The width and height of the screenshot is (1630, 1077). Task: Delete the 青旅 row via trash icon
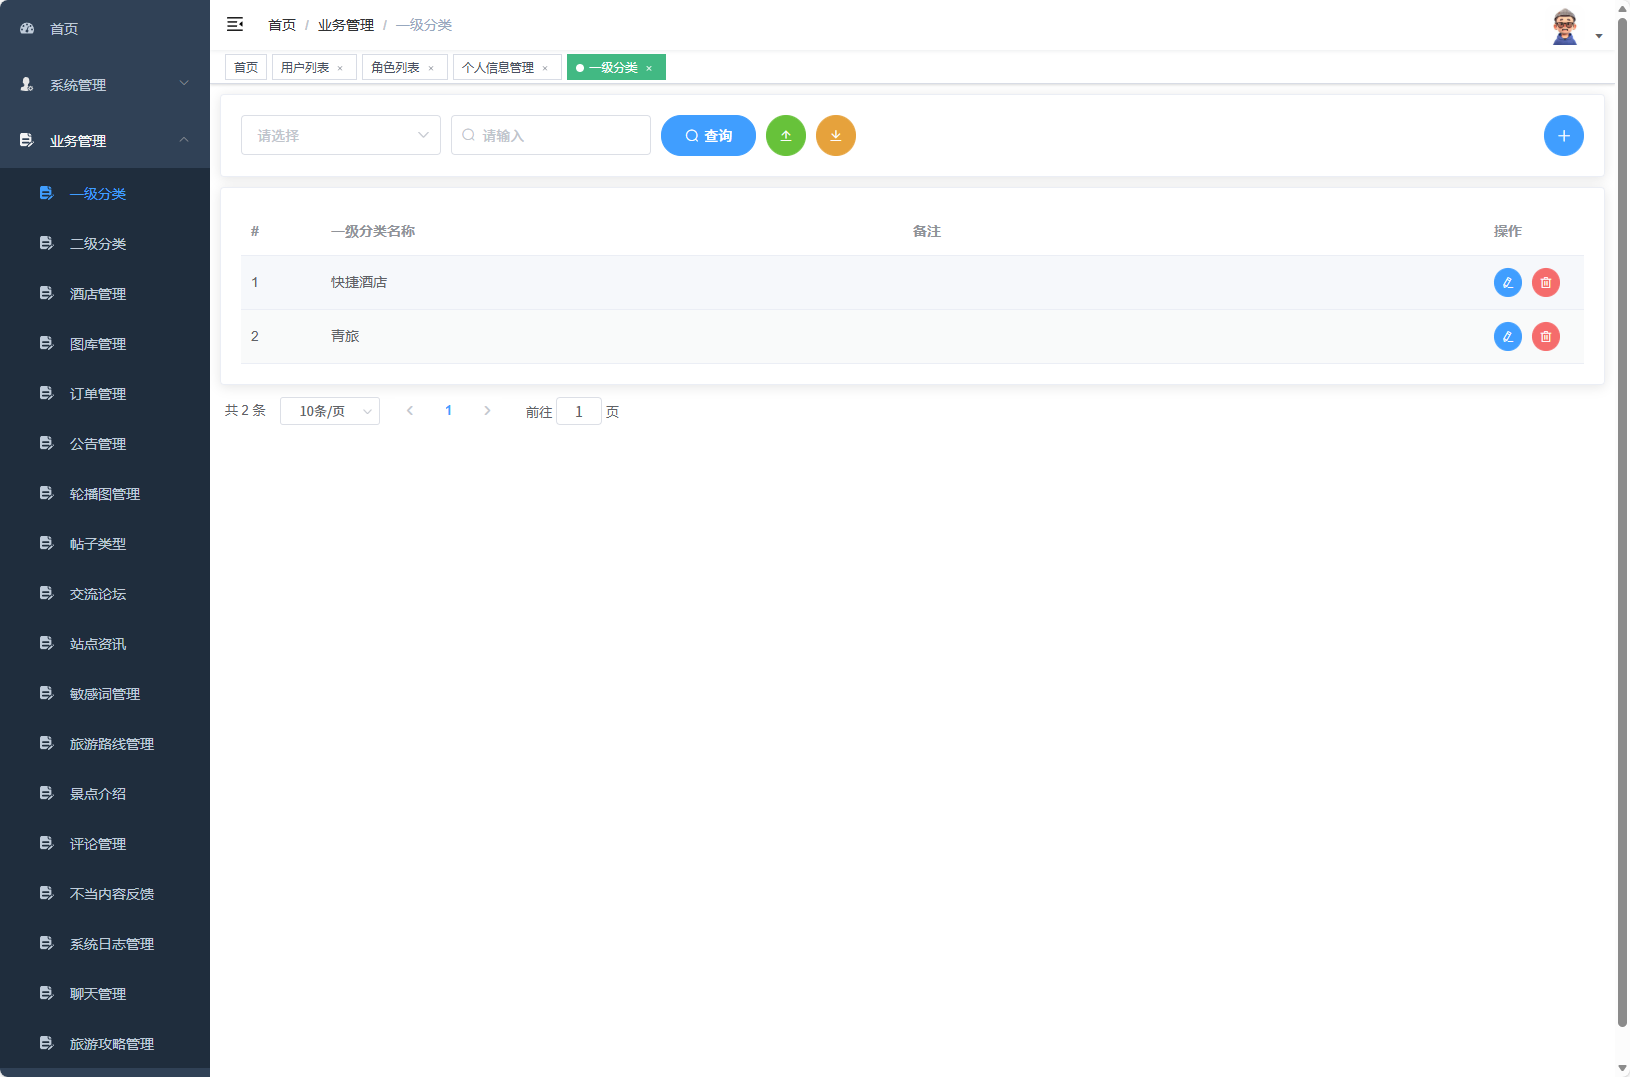click(1546, 336)
